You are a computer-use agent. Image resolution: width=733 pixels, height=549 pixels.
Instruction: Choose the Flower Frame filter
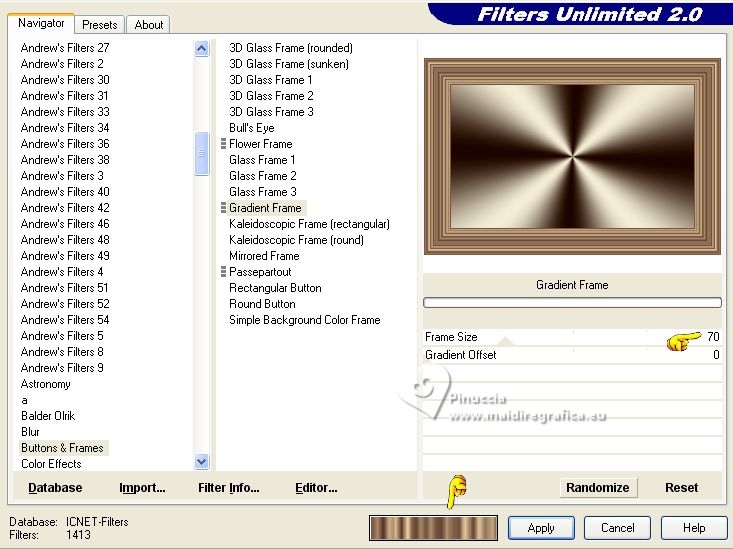pyautogui.click(x=260, y=144)
